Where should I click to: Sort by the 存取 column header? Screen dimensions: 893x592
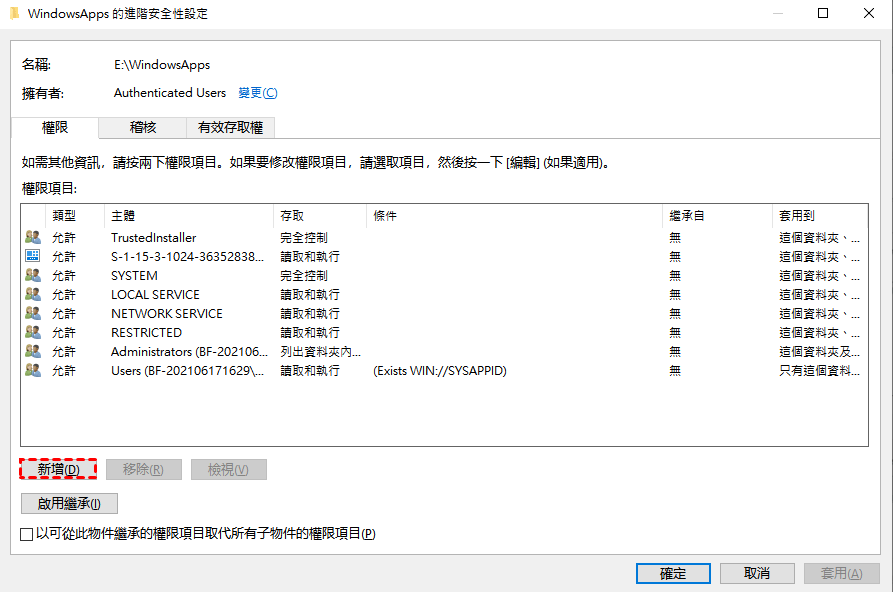[319, 216]
